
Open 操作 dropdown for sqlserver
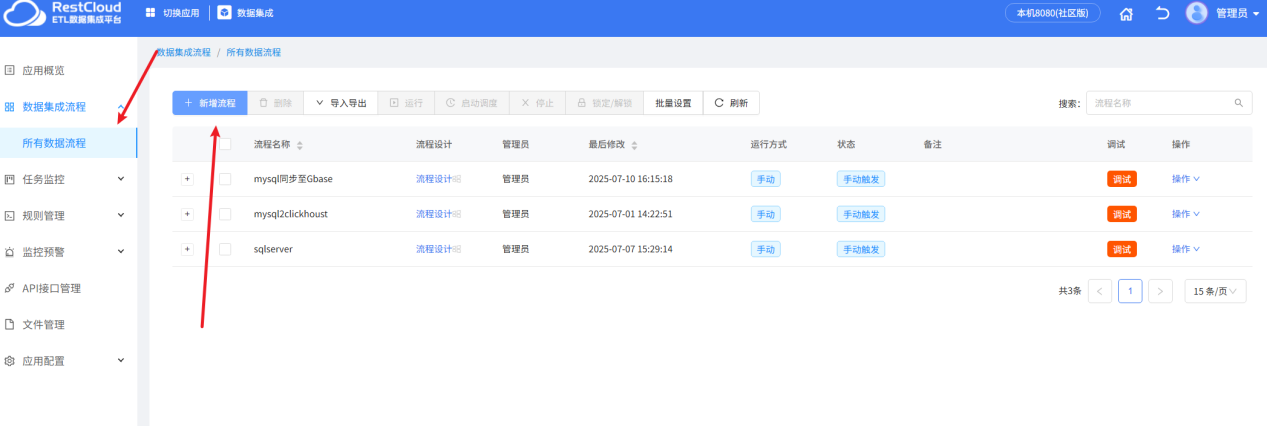pyautogui.click(x=1185, y=249)
